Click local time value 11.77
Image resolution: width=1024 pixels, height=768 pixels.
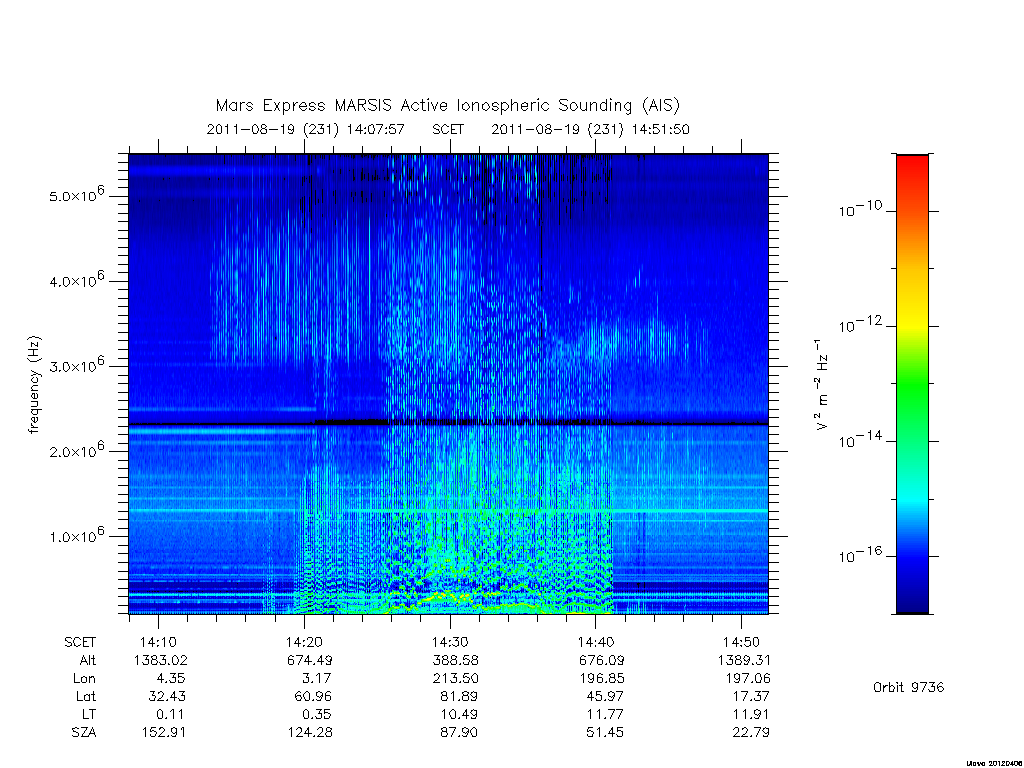pos(605,714)
